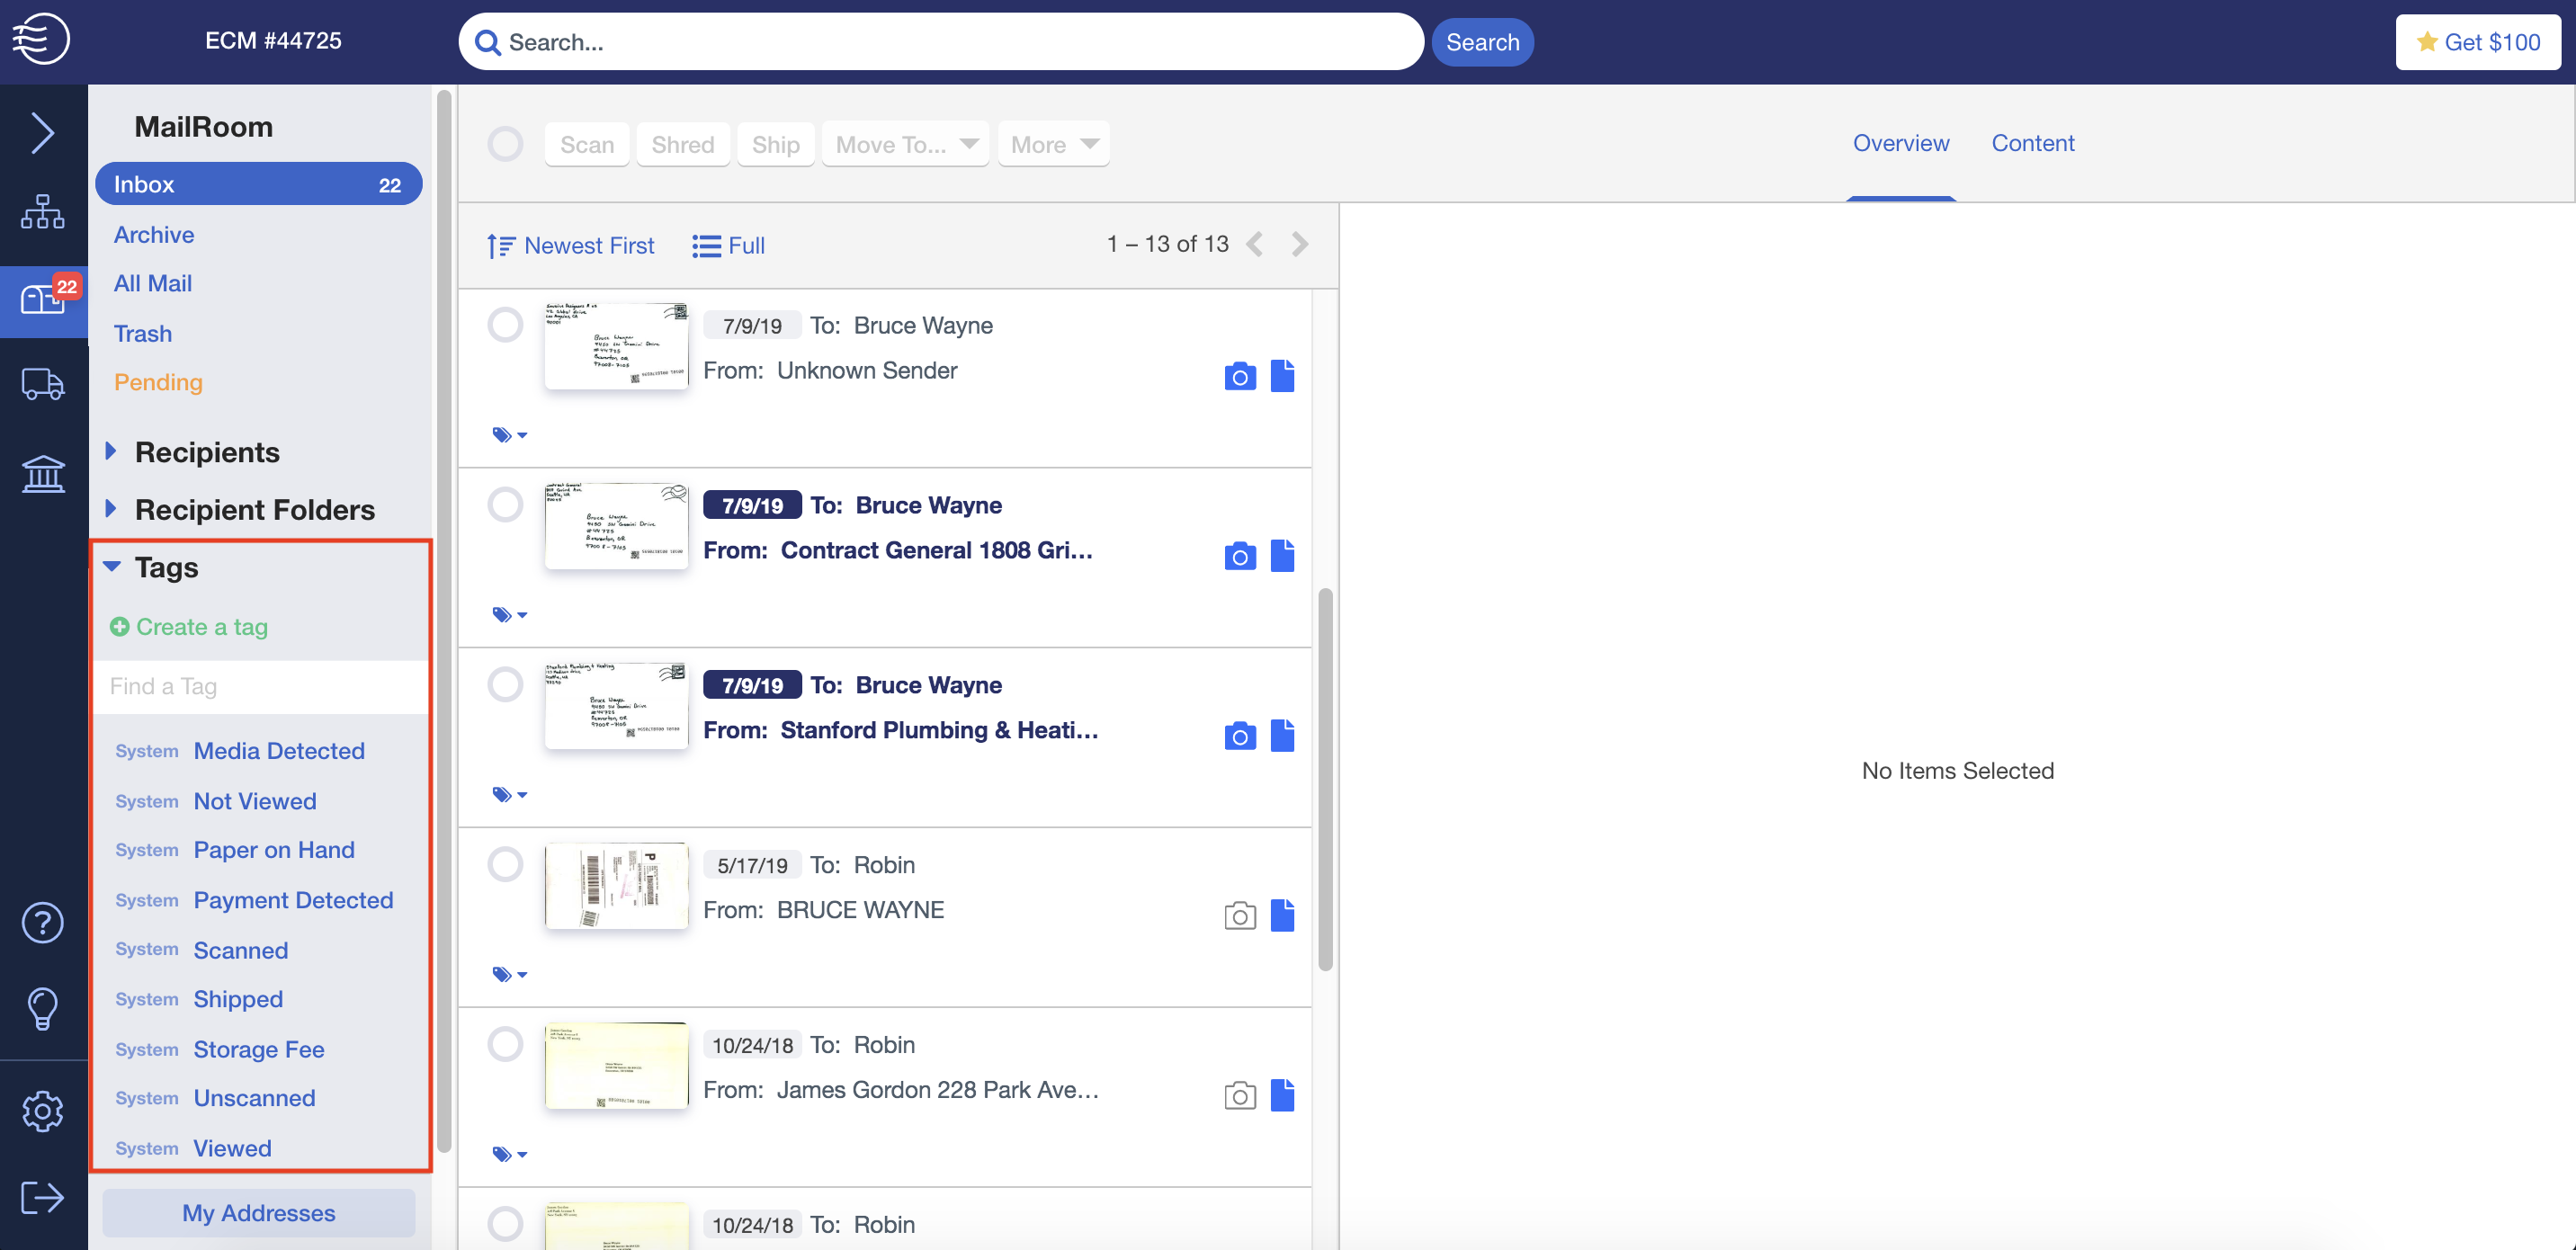Click the sidebar vertical scrollbar
Viewport: 2576px width, 1250px height.
pyautogui.click(x=444, y=620)
